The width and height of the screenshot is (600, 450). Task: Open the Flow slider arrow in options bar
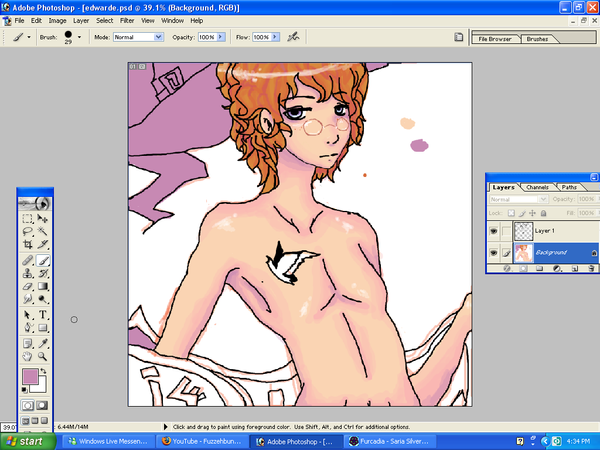(x=275, y=37)
